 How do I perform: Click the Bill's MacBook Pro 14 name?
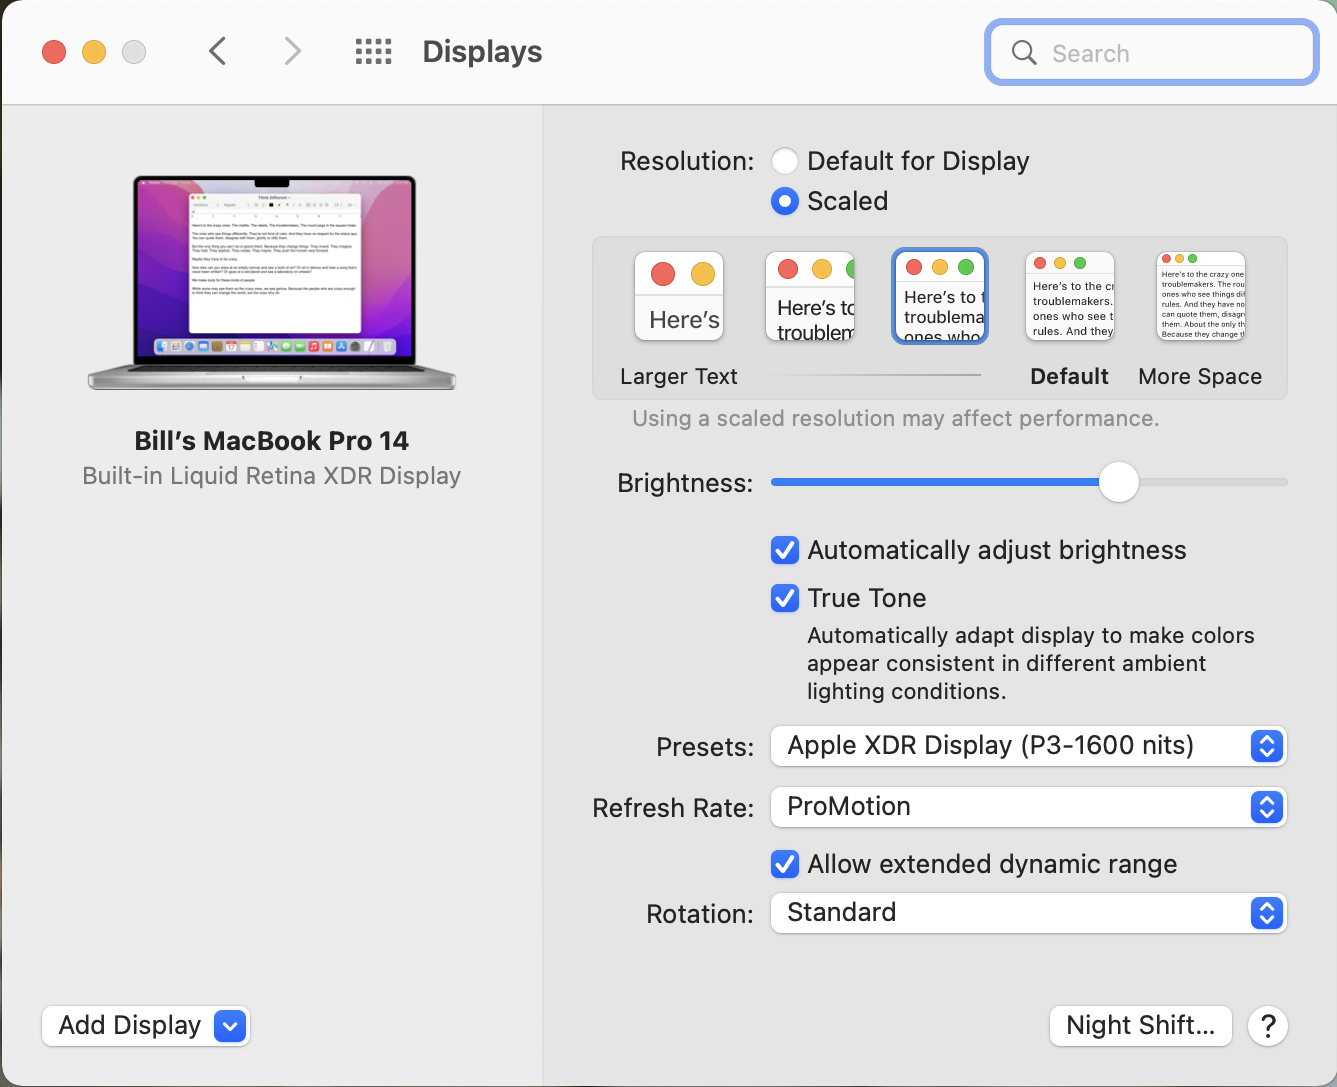click(272, 441)
